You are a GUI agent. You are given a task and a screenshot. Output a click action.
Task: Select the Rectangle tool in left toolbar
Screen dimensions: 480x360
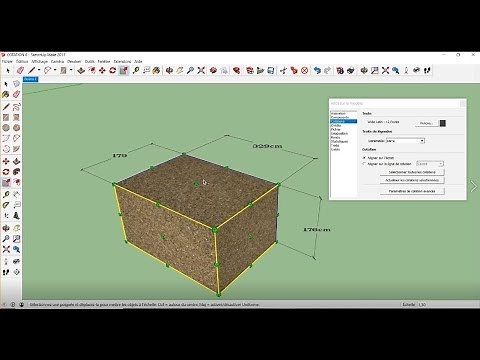click(6, 117)
